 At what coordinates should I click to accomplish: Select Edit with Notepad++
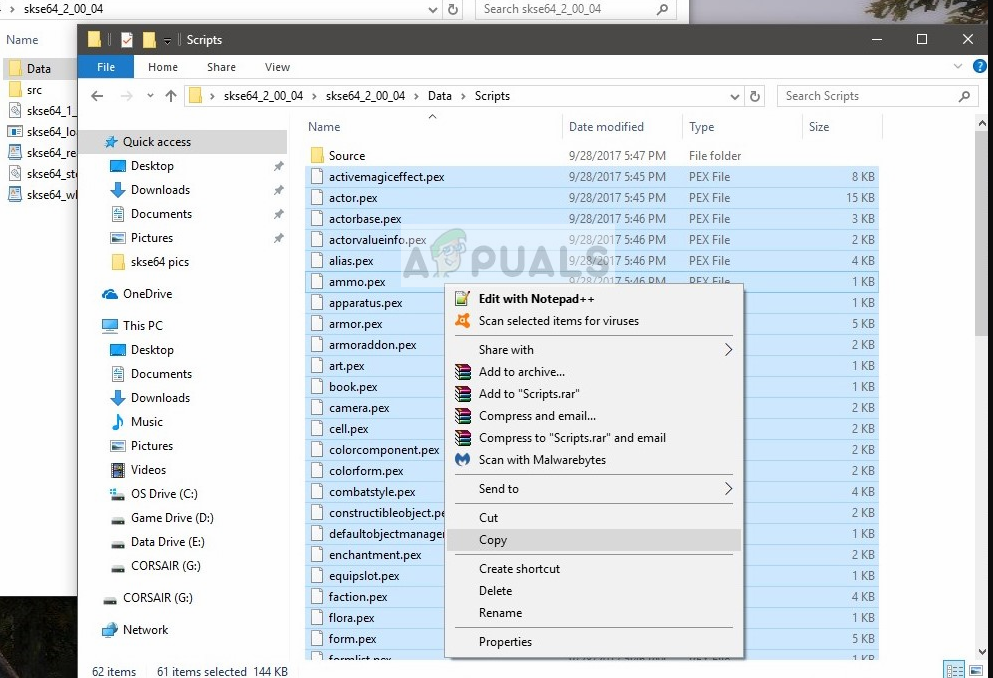coord(593,299)
